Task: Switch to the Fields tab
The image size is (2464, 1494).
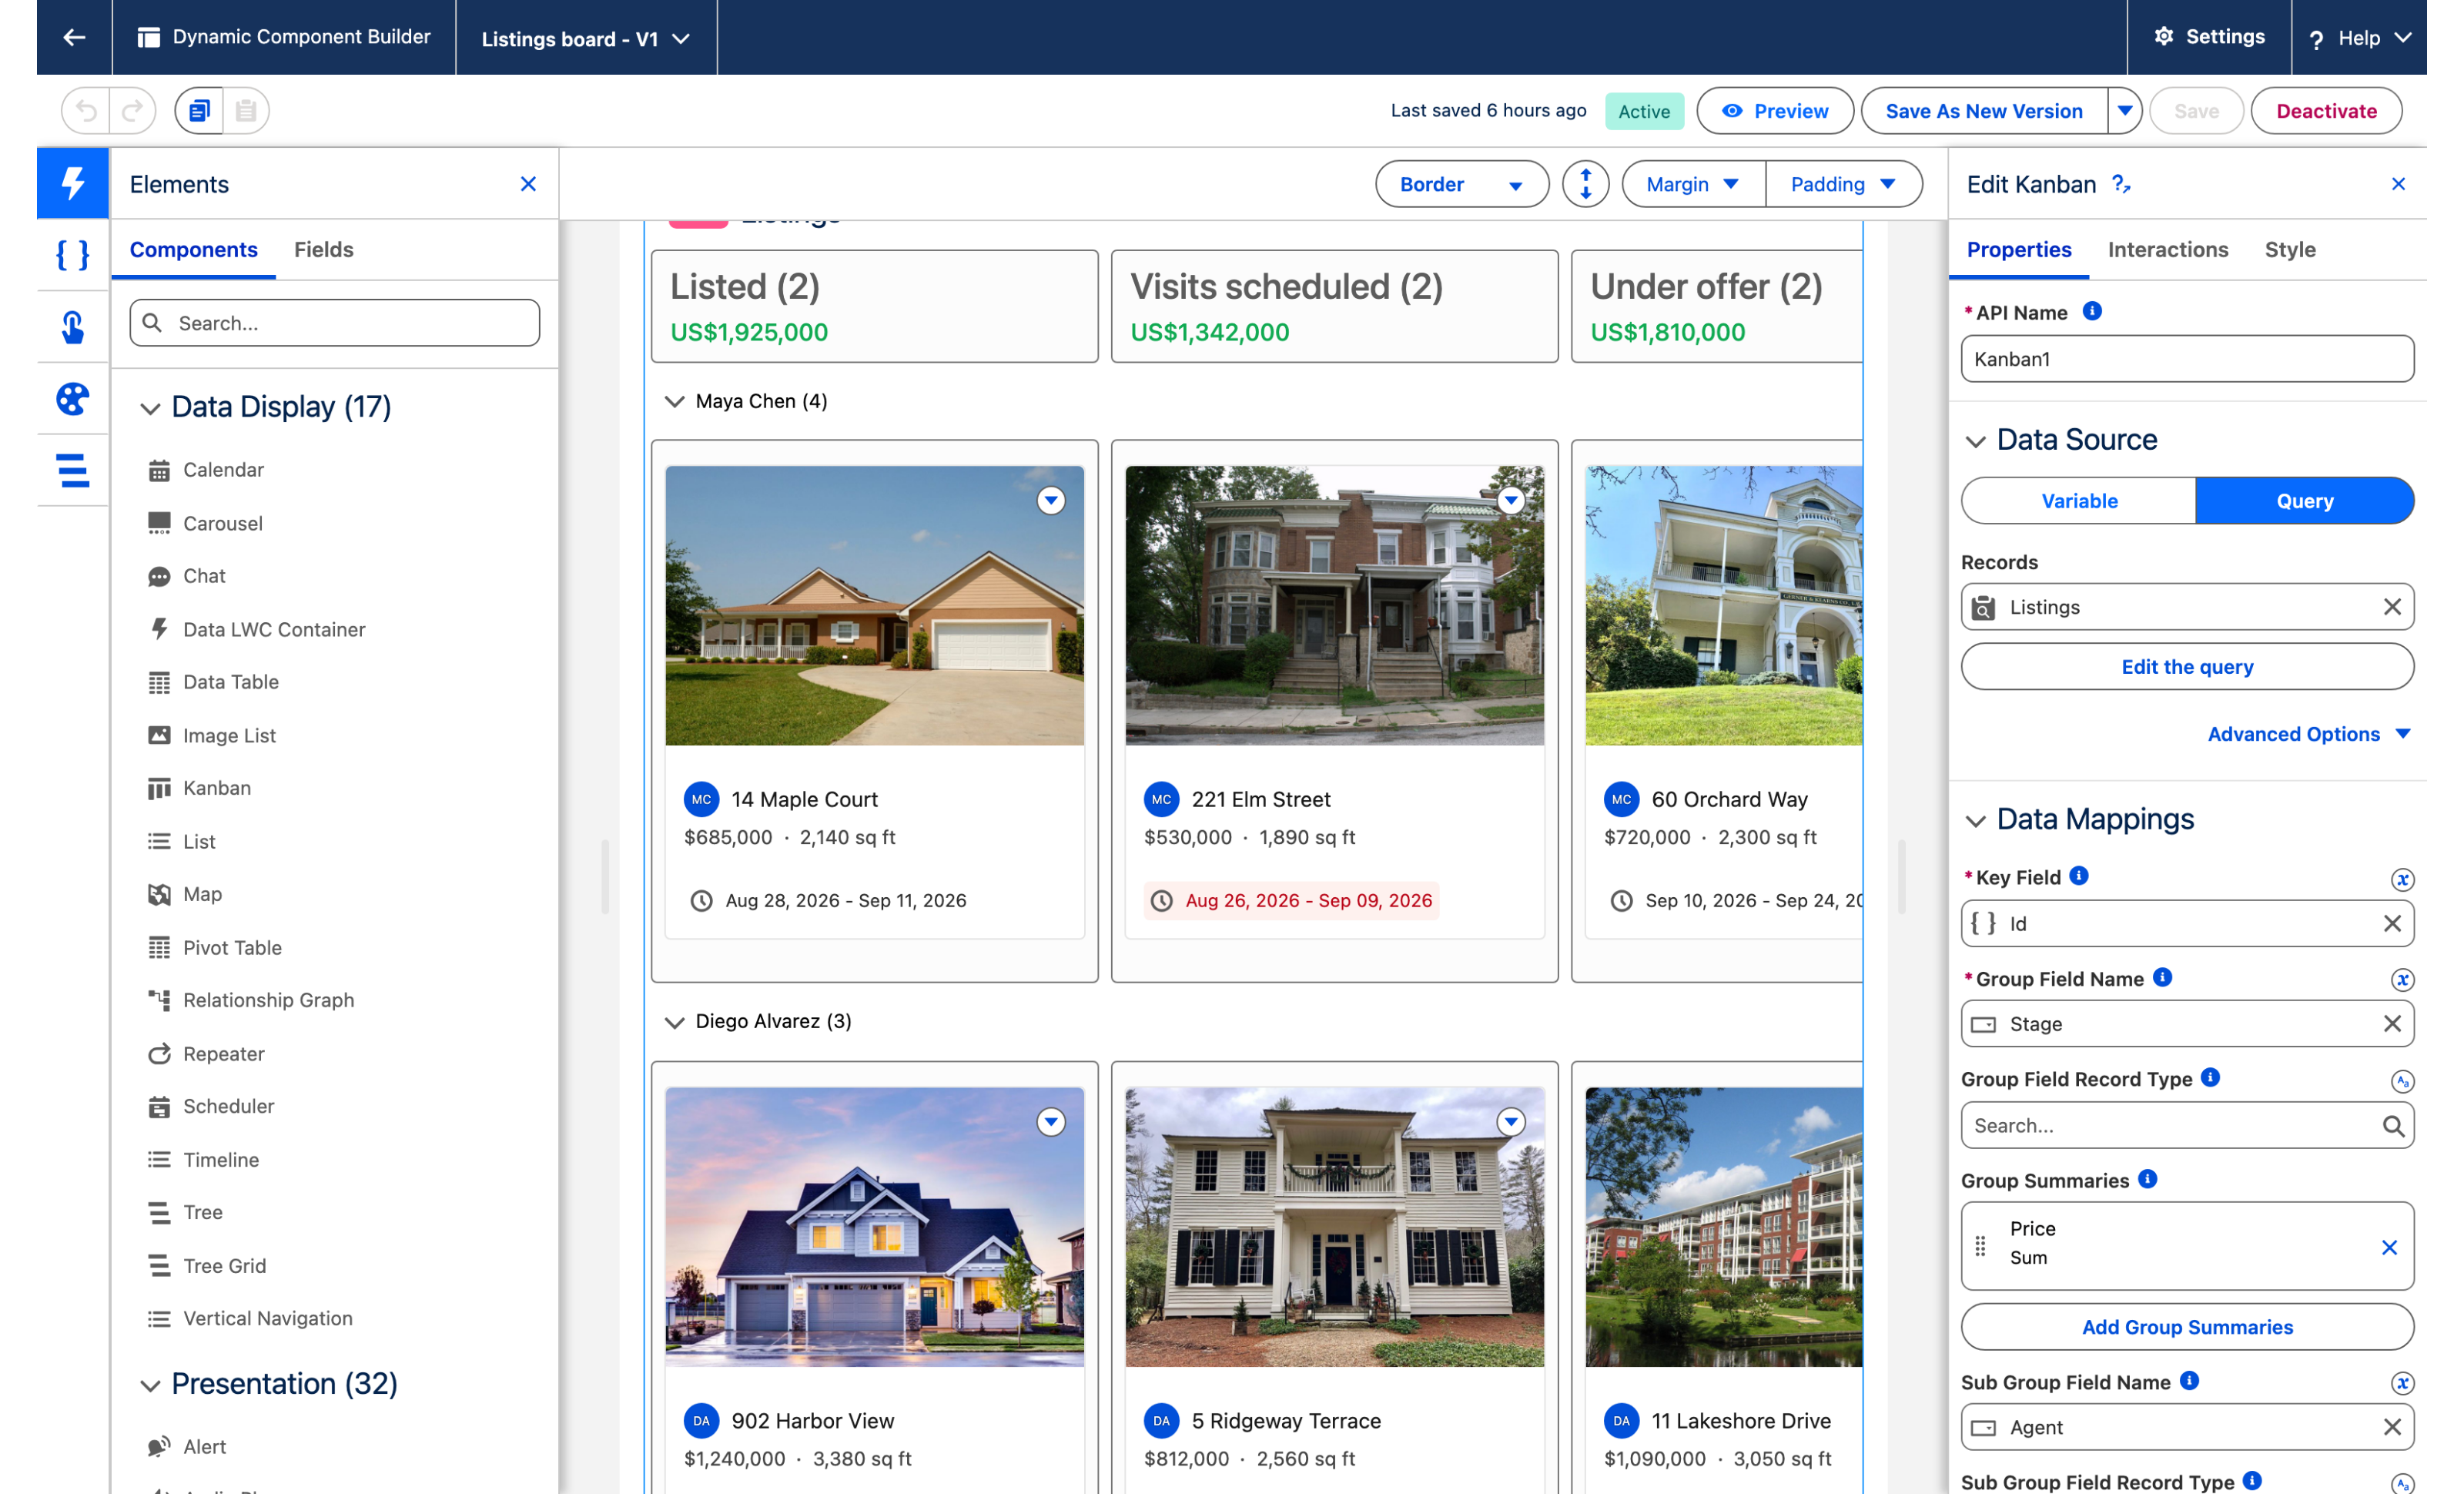Action: pos(323,249)
